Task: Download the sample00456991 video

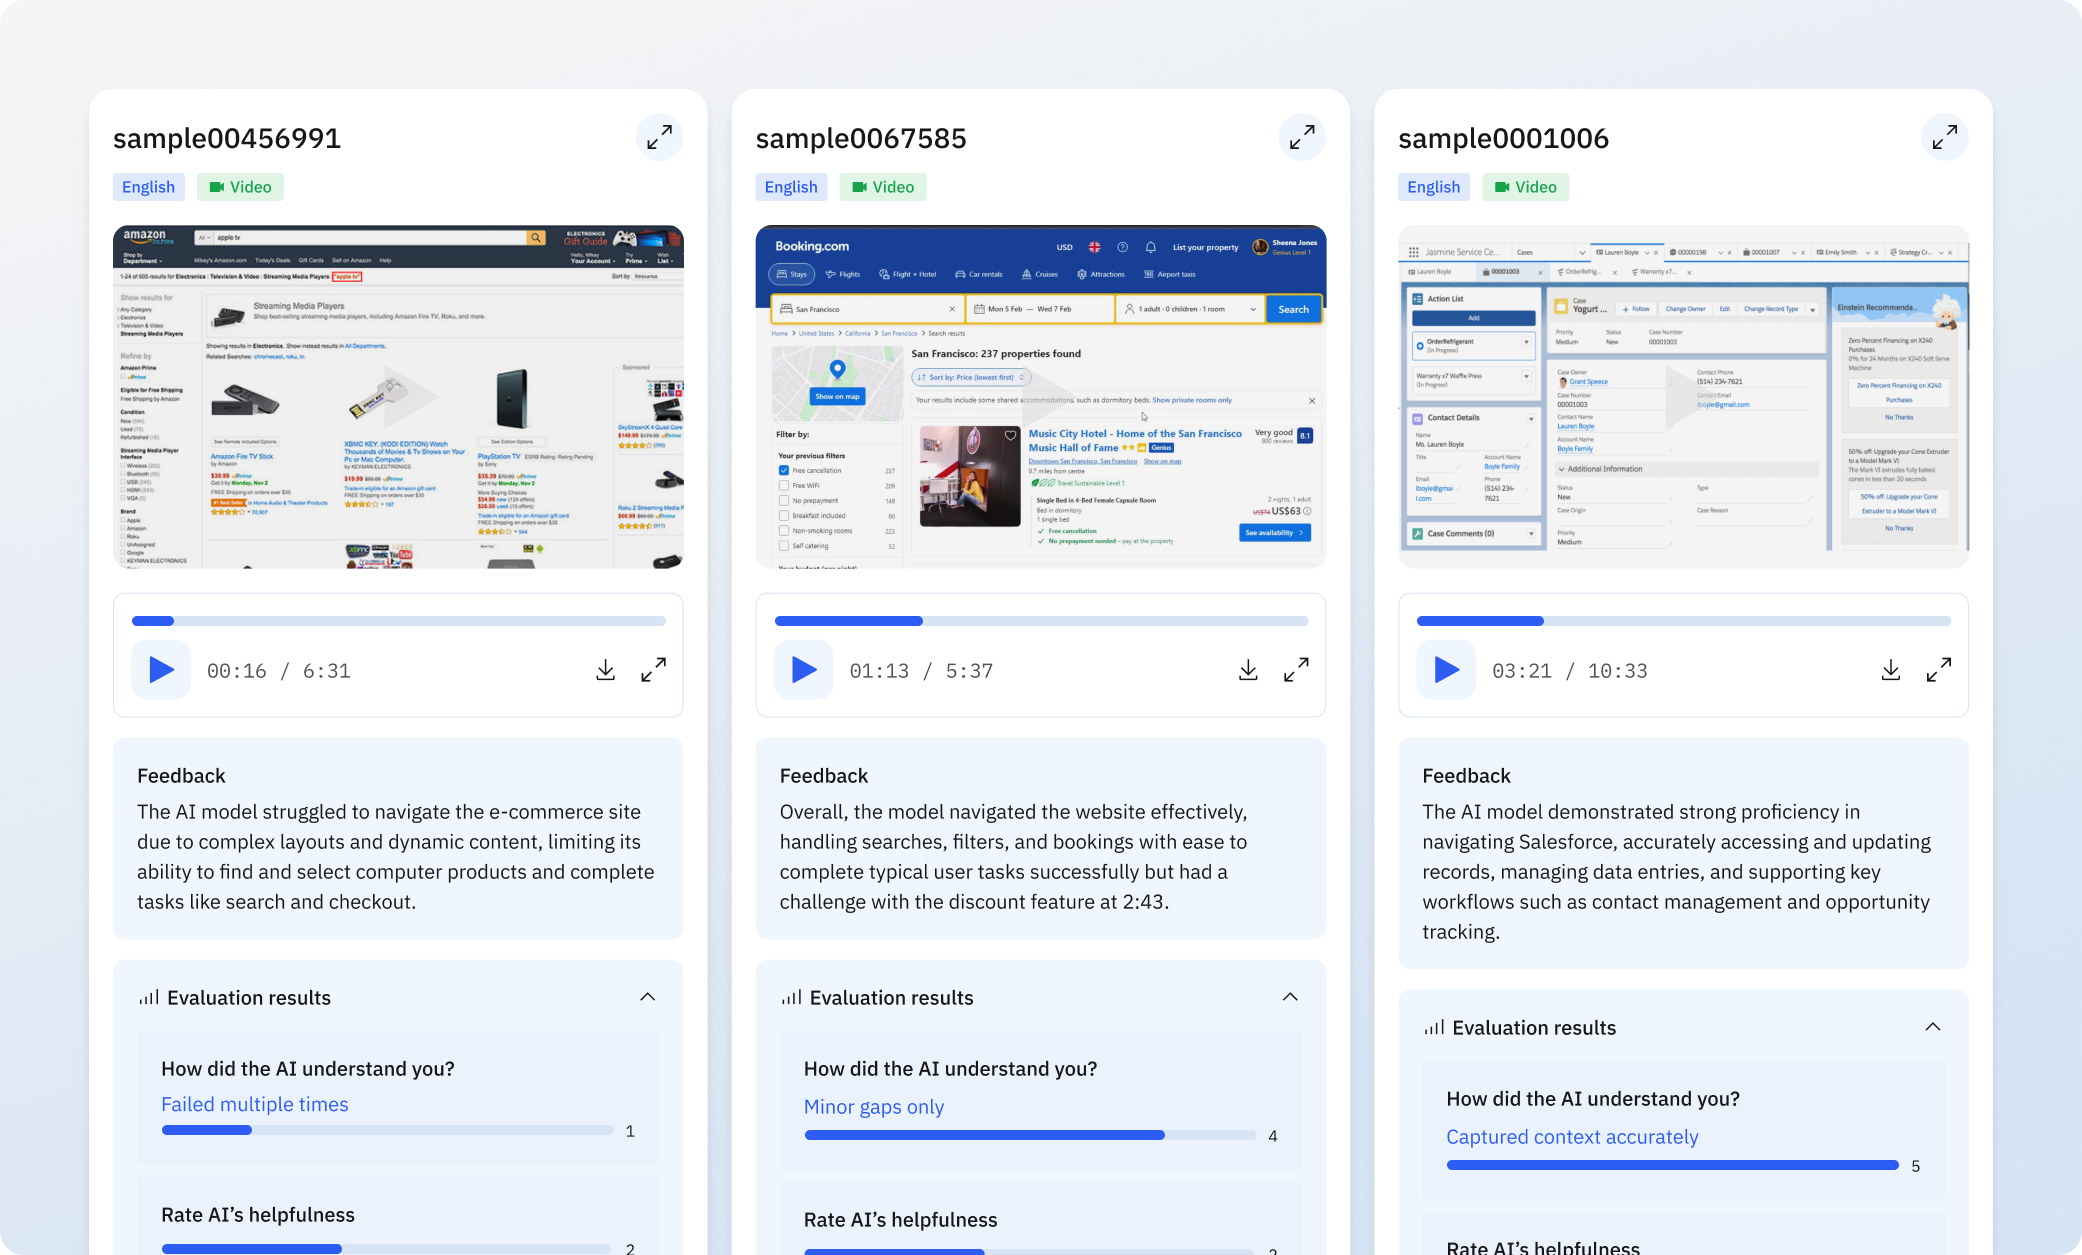Action: point(605,670)
